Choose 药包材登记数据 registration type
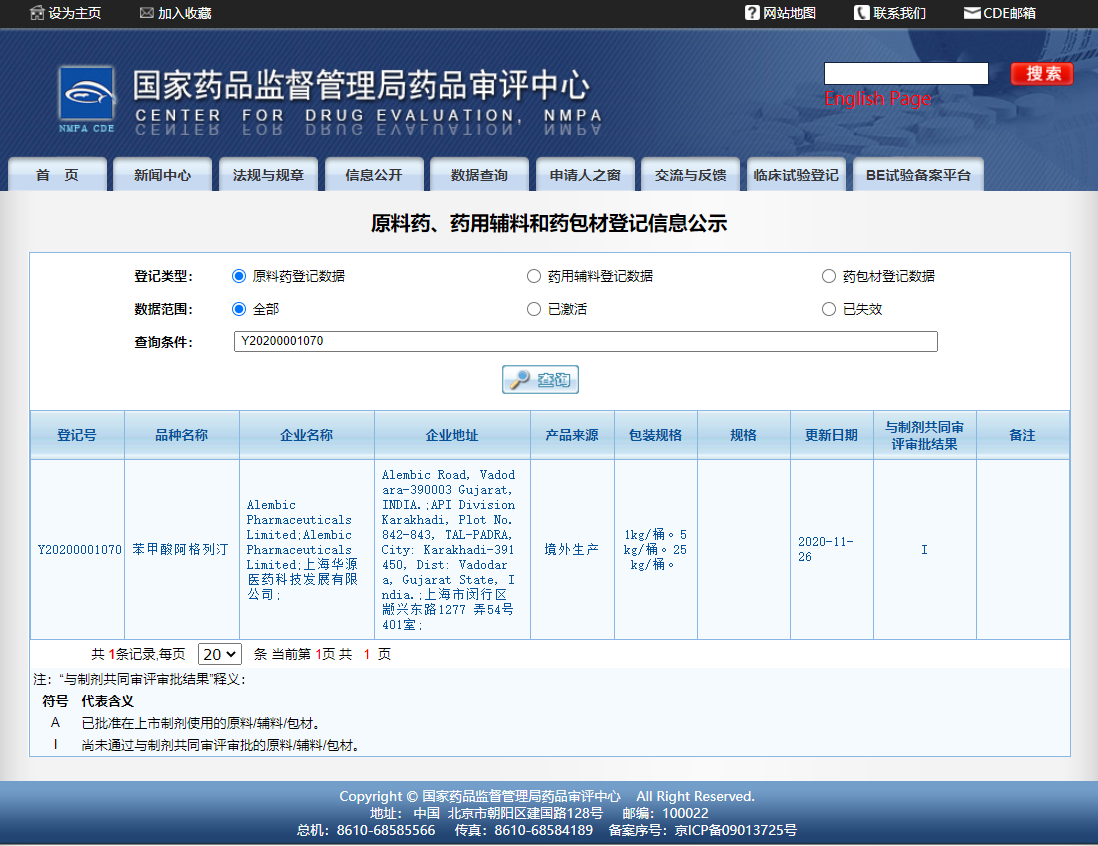Viewport: 1098px width, 846px height. click(x=828, y=275)
